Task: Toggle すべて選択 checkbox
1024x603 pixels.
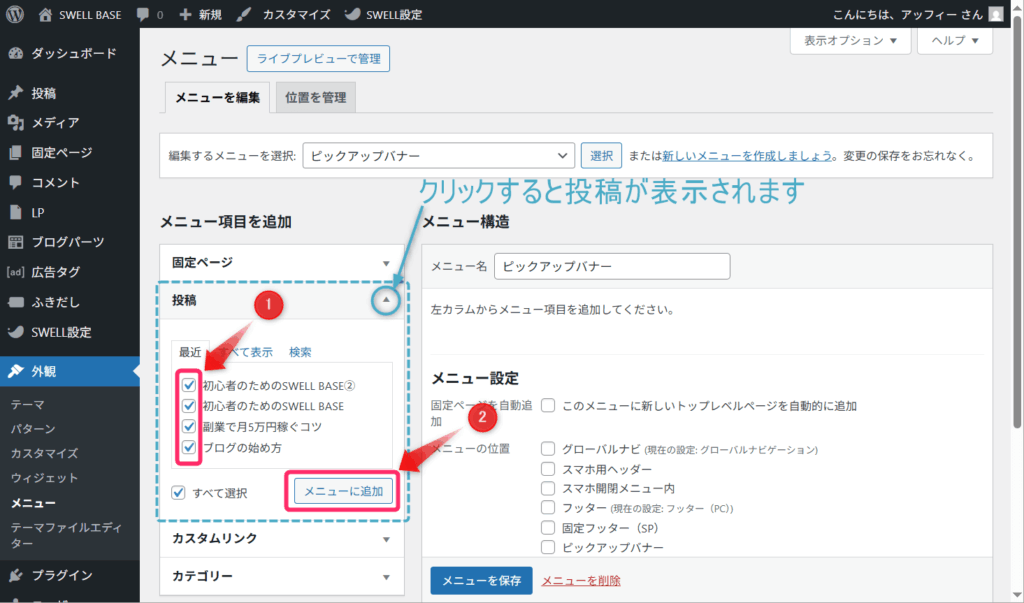Action: click(x=178, y=493)
